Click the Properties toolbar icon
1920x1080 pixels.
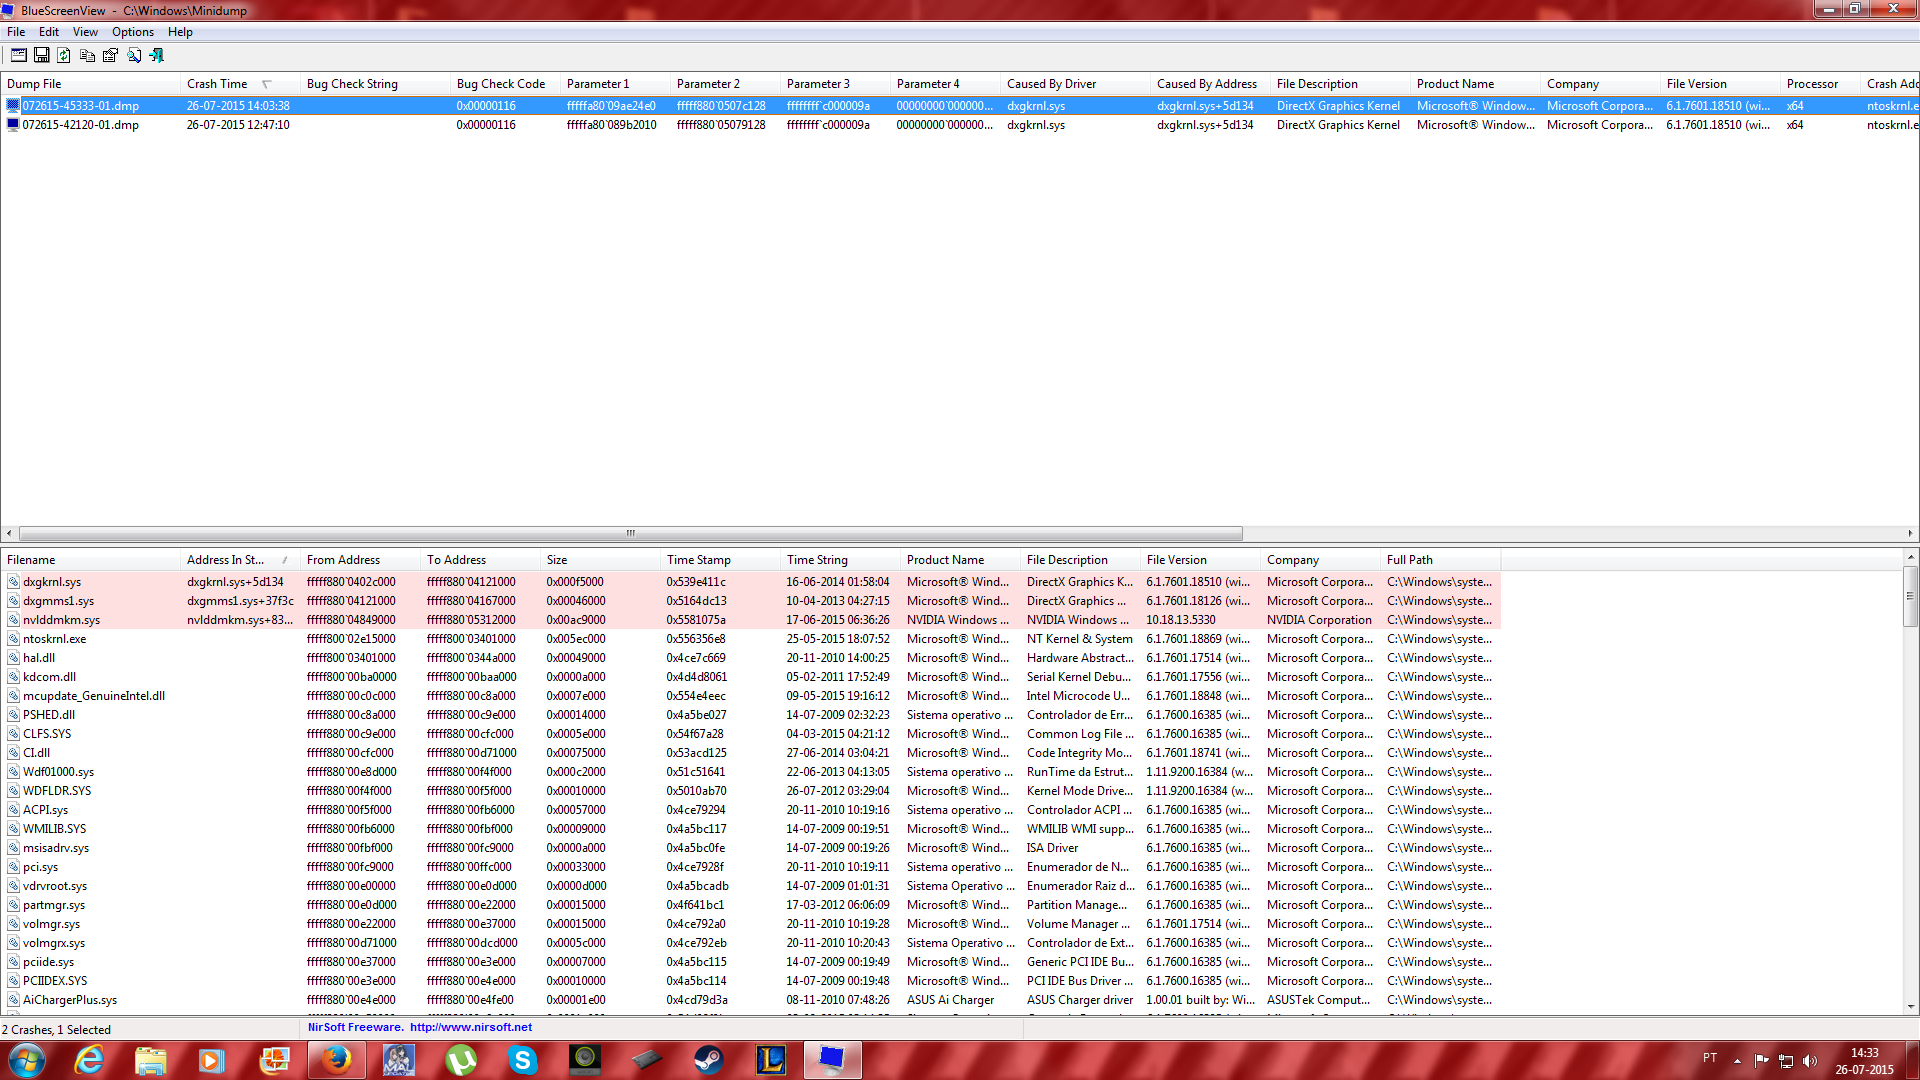pos(110,55)
